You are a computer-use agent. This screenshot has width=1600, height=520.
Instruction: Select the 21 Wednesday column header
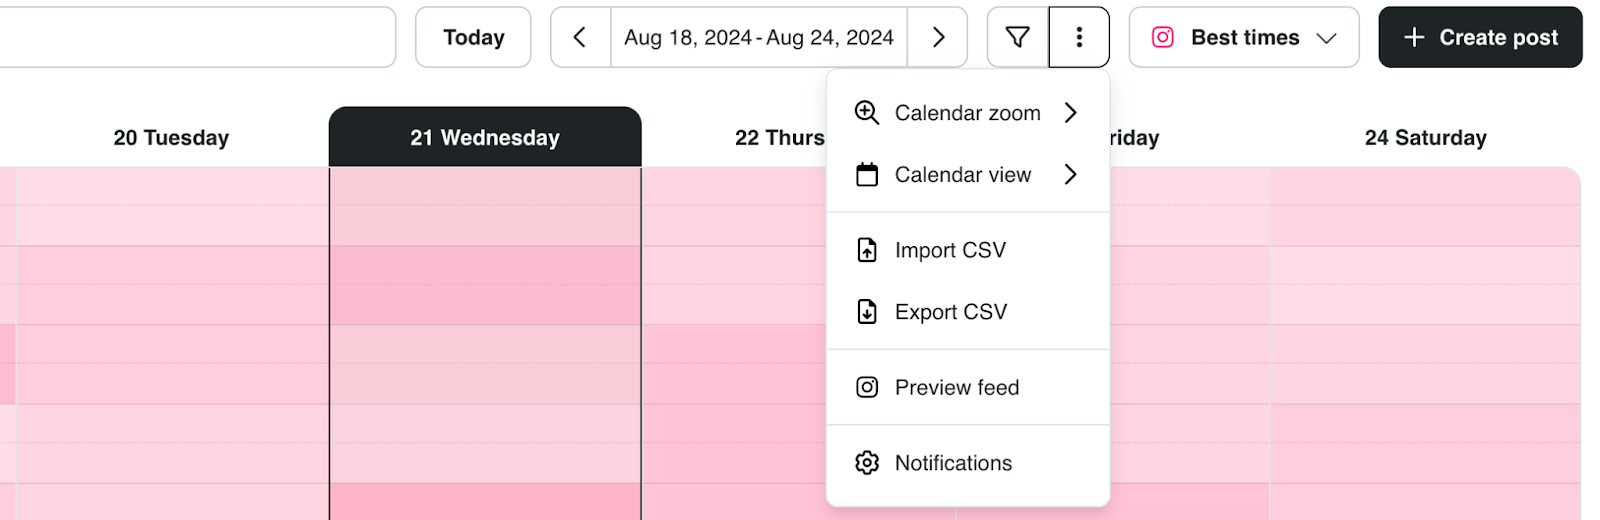[485, 137]
